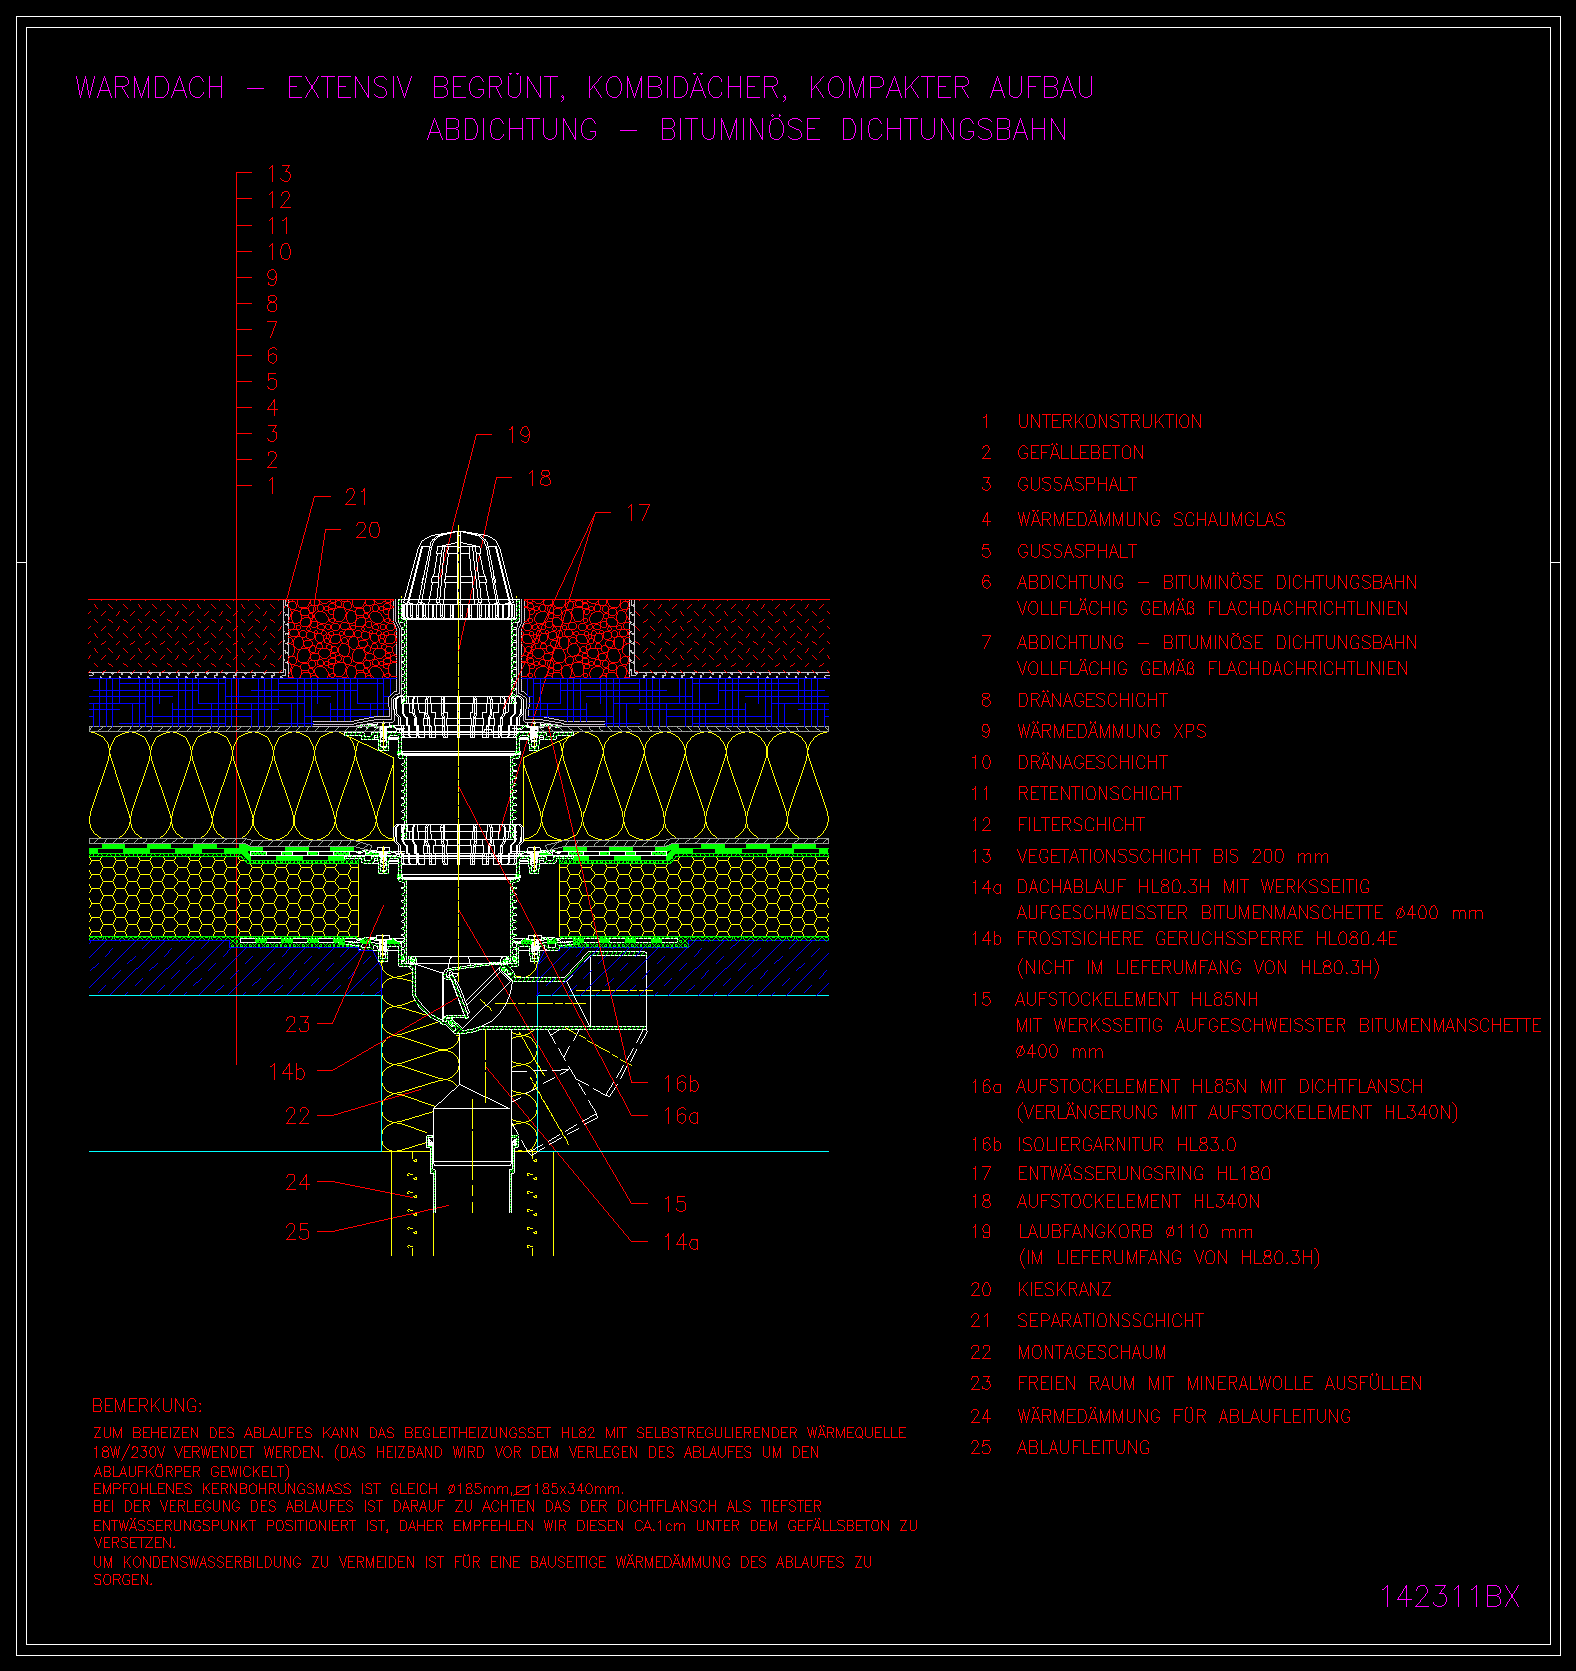Screen dimensions: 1576x1671
Task: Click legend entry 'SEPARATIONSSCHICHT'
Action: pyautogui.click(x=1110, y=1321)
